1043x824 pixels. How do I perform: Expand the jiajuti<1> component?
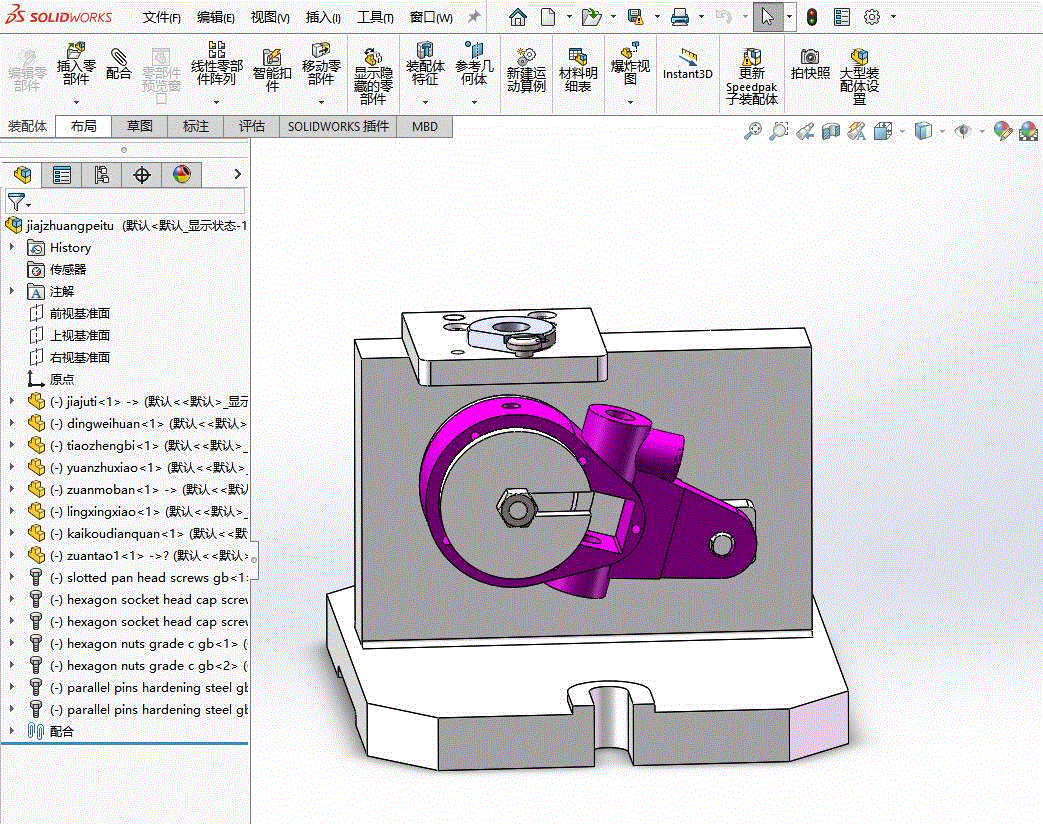(11, 400)
